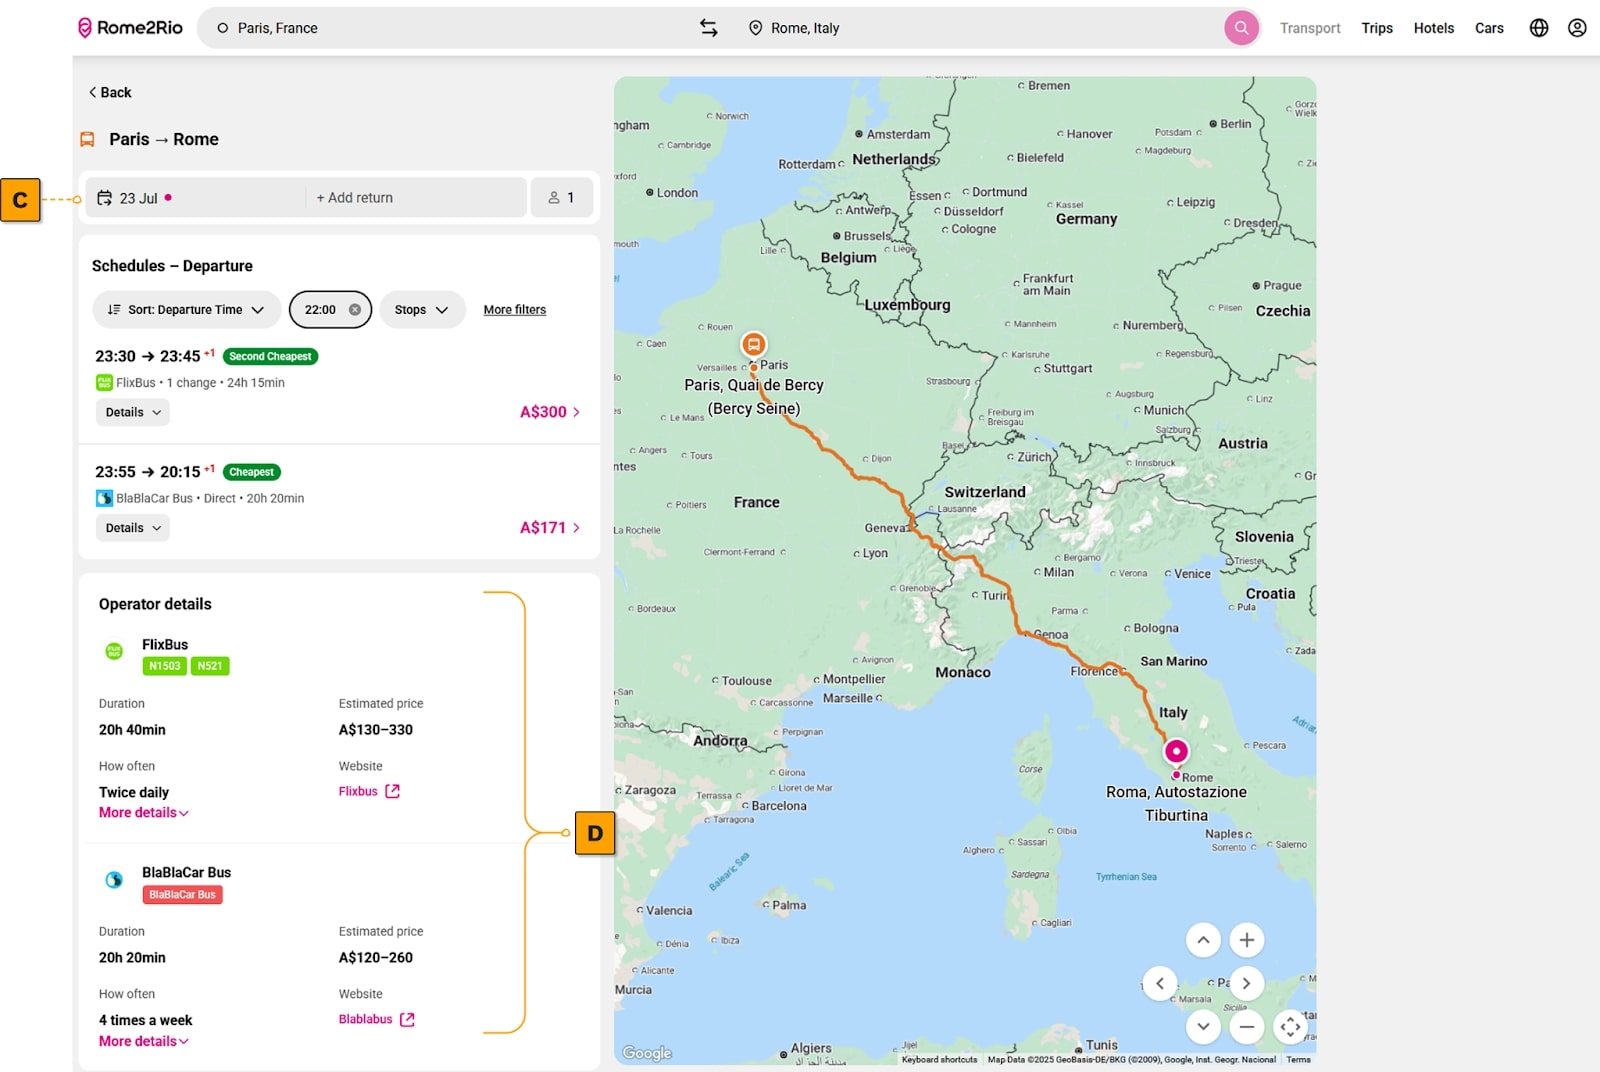Open the Stops filter dropdown

click(422, 309)
